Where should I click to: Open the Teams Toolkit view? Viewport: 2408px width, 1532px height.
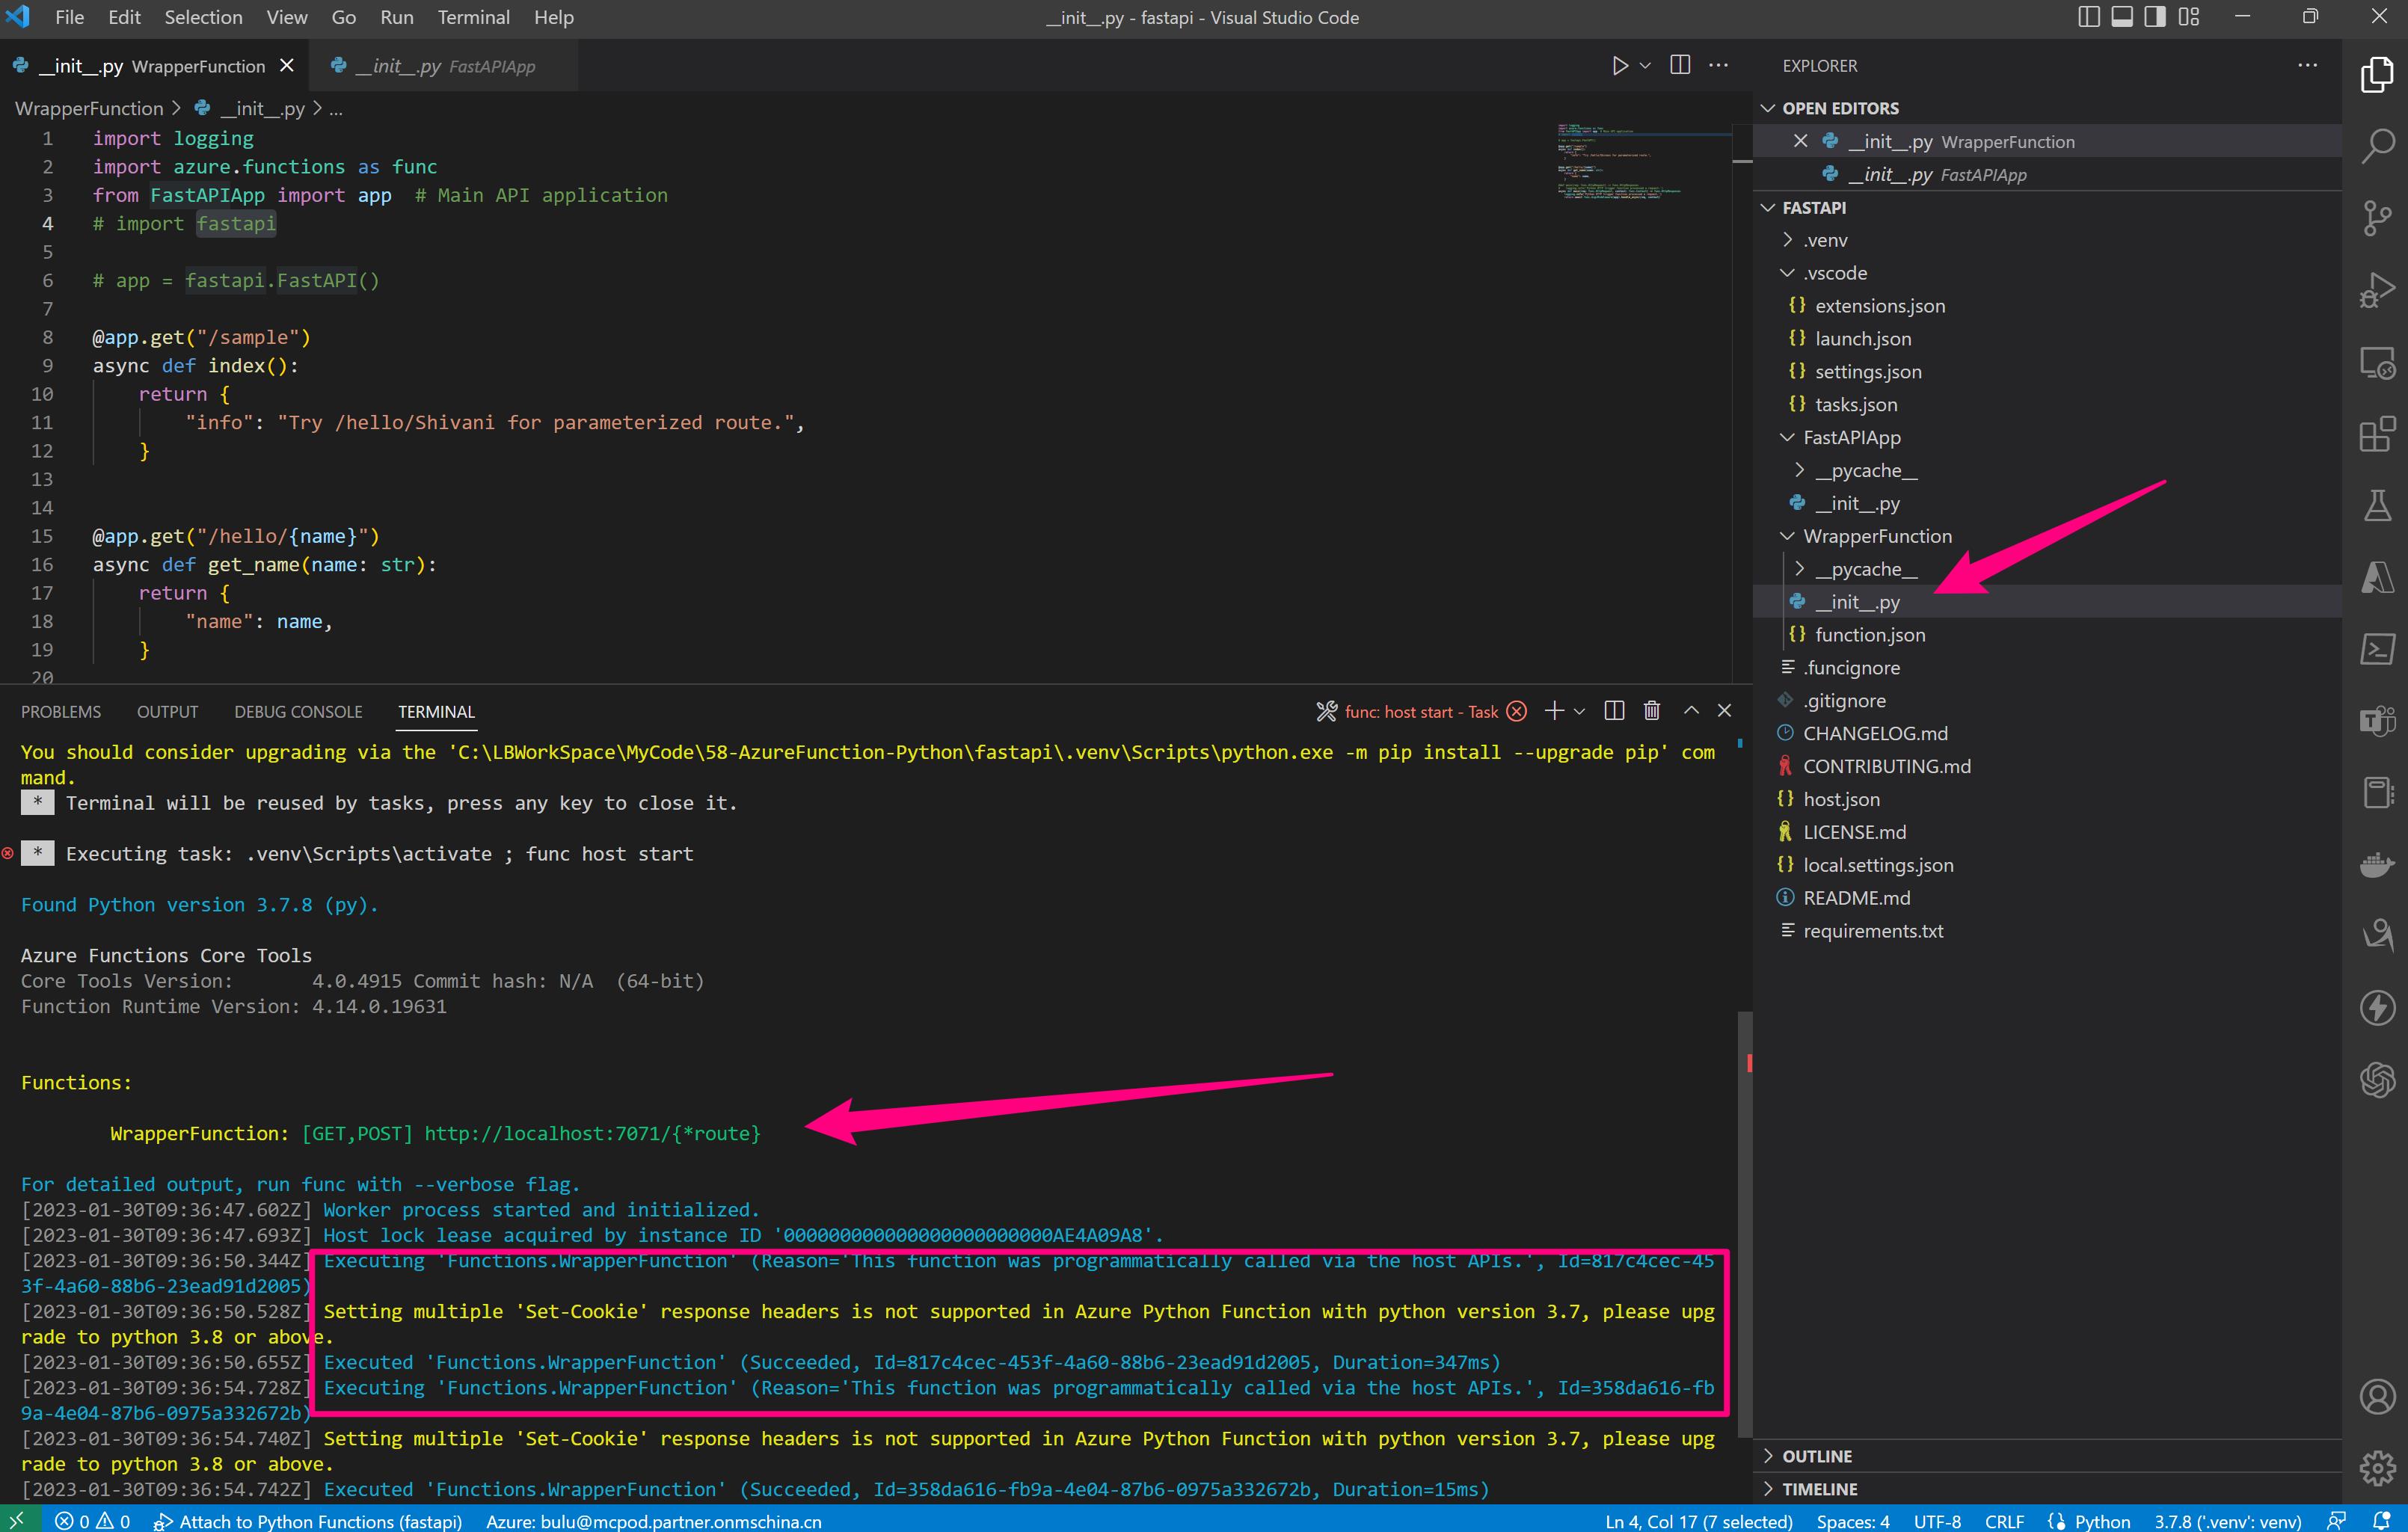tap(2377, 720)
